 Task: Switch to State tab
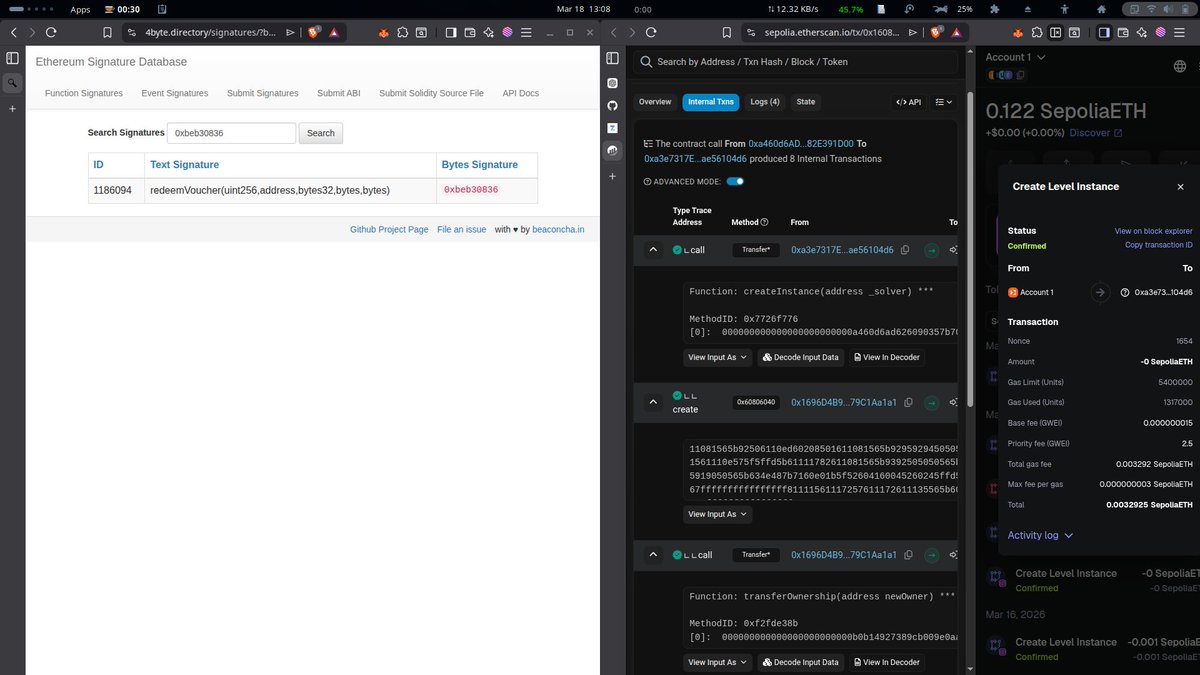(x=805, y=102)
